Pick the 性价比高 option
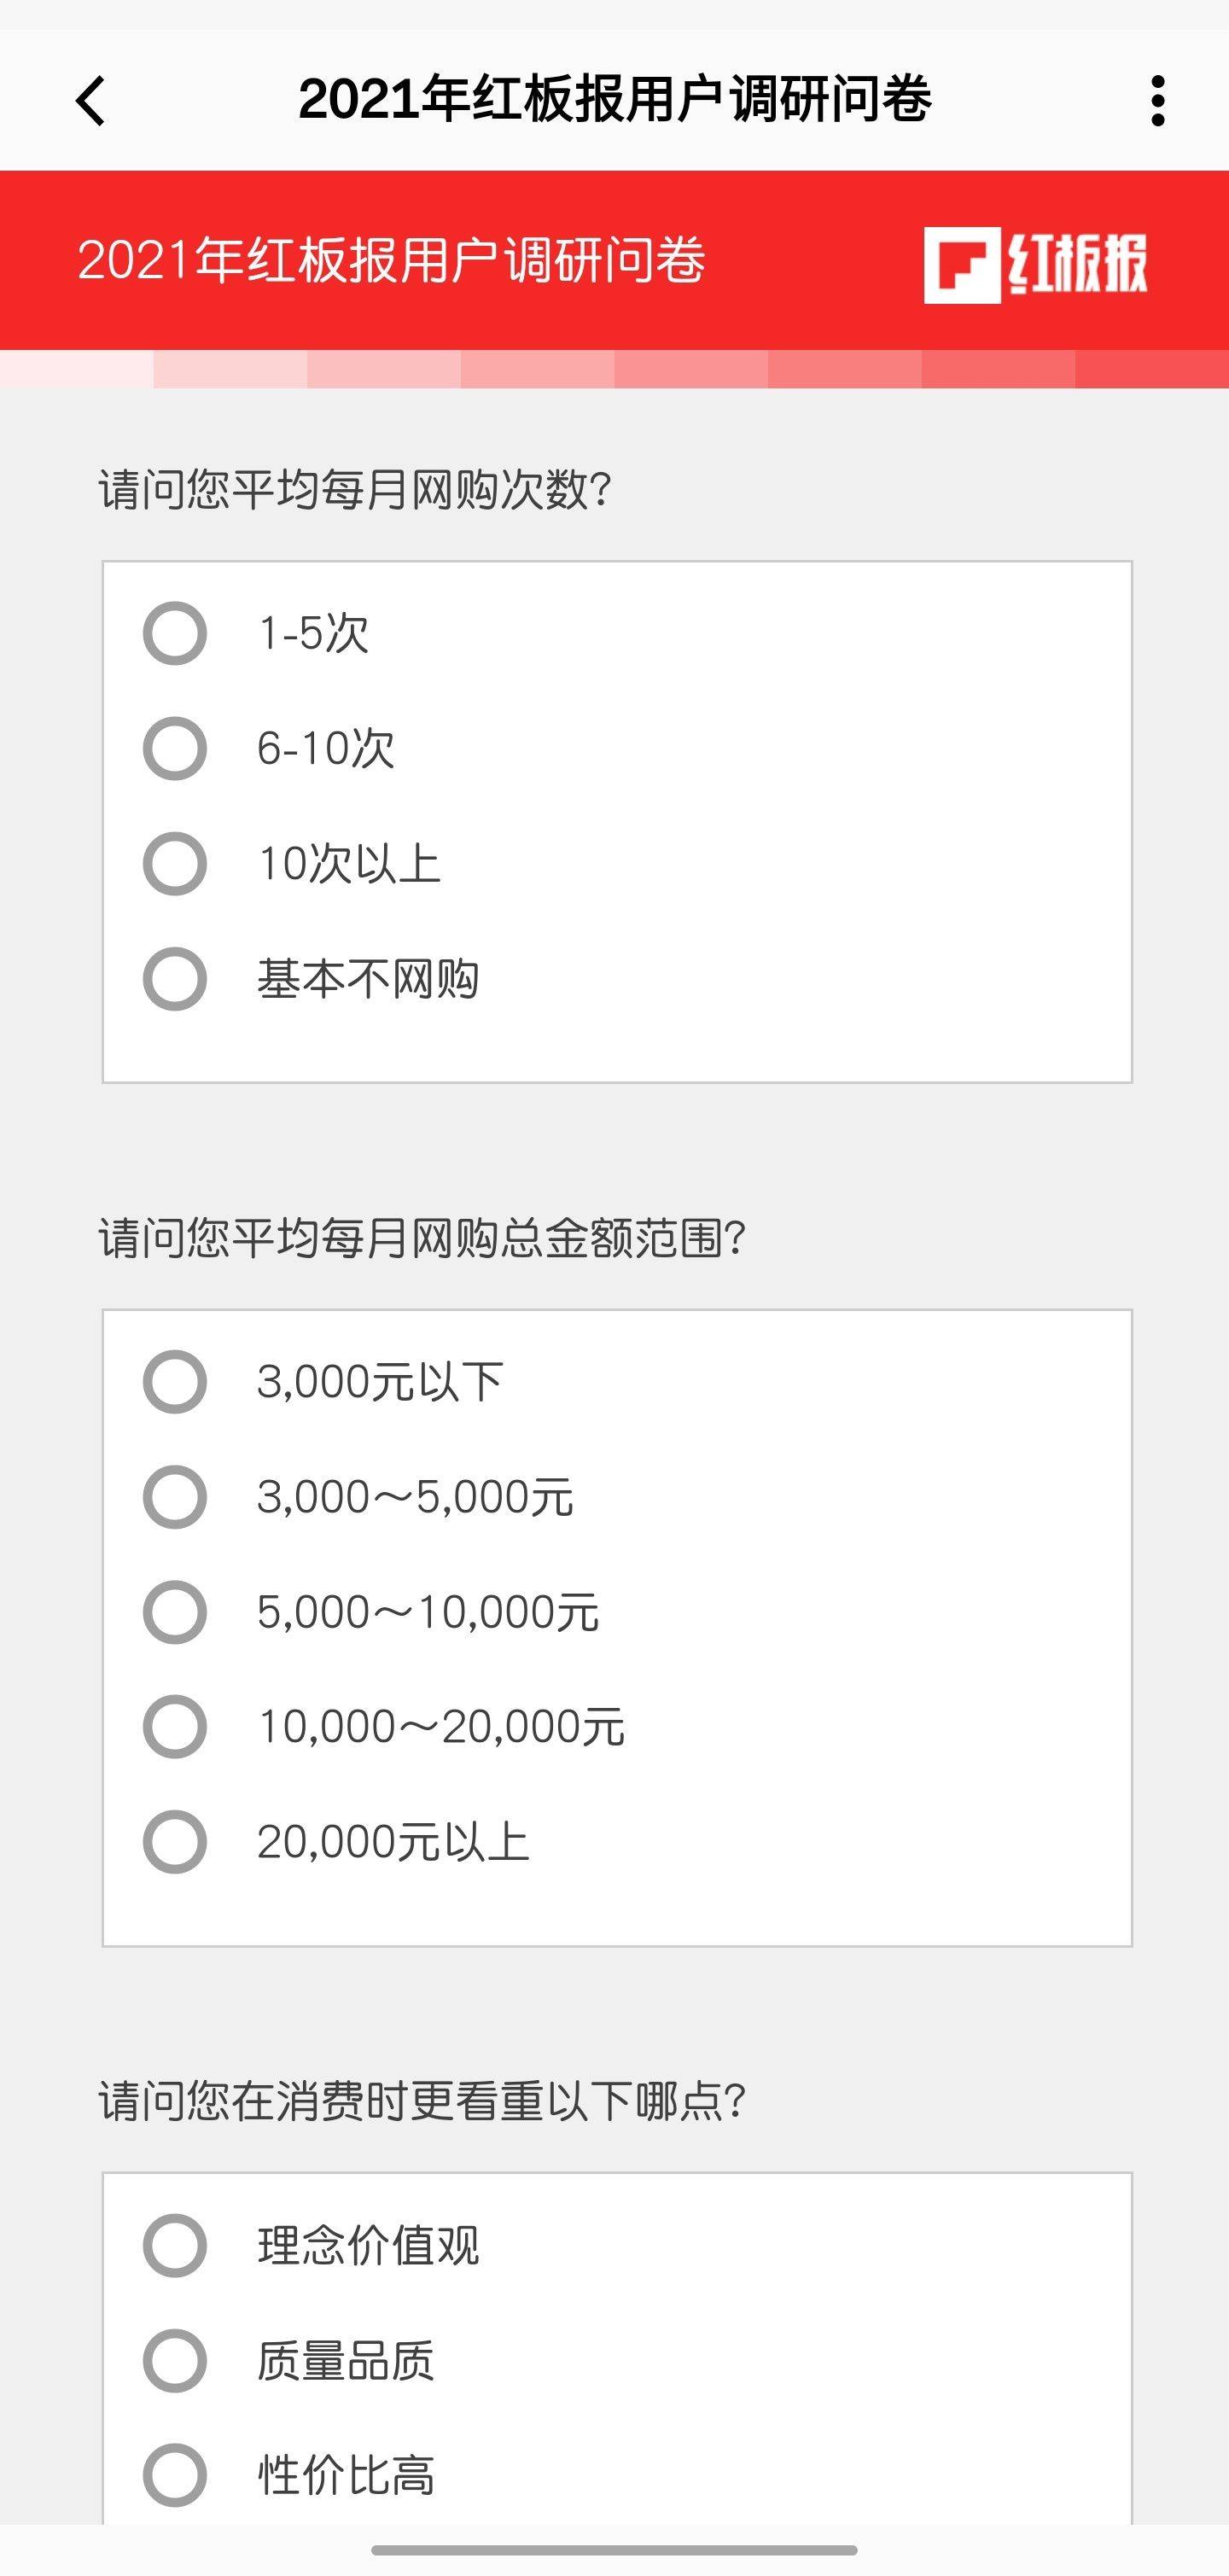The height and width of the screenshot is (2576, 1229). 175,2476
